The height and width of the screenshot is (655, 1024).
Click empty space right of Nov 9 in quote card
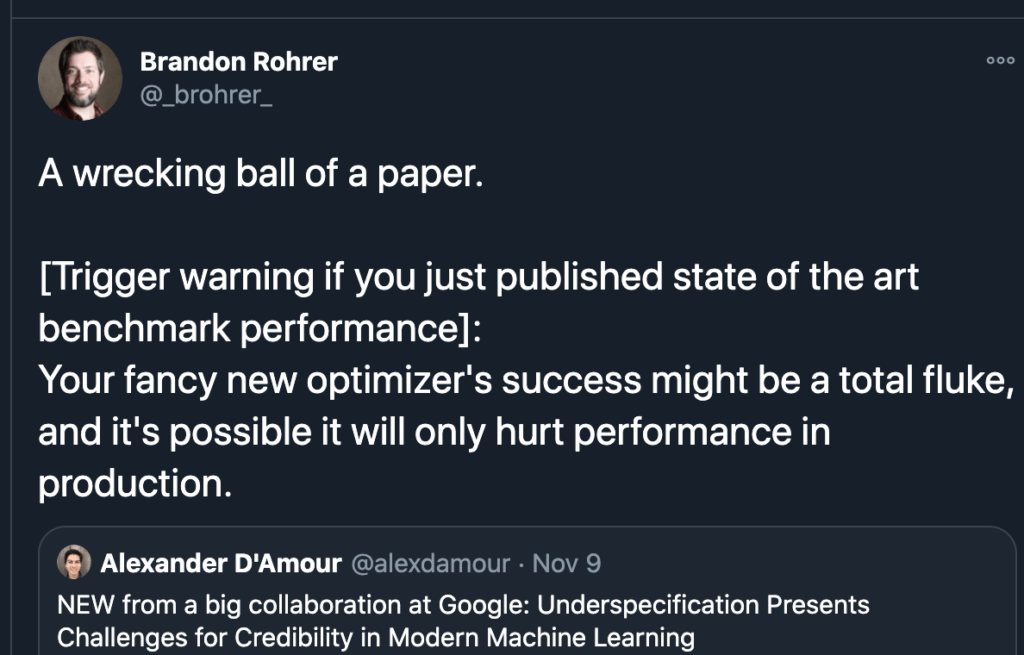[x=803, y=563]
